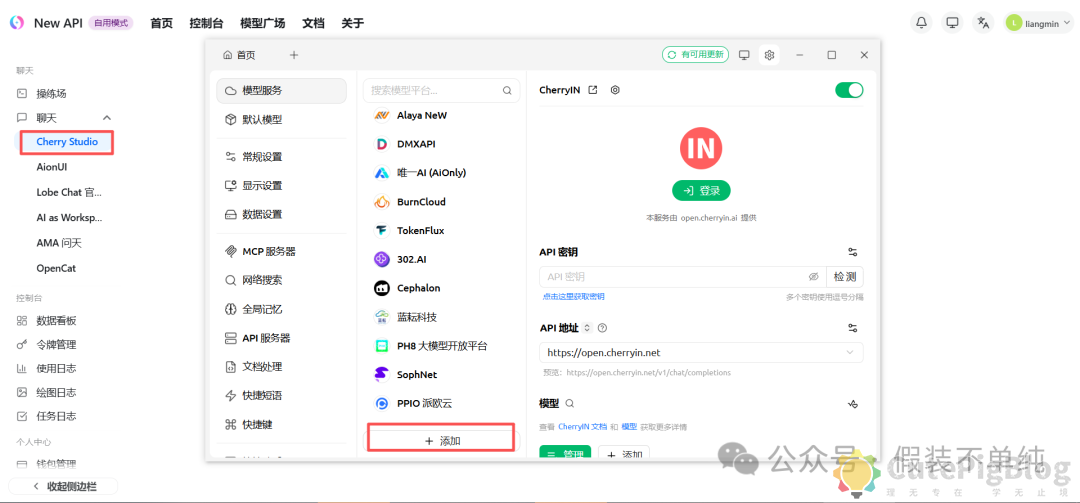Collapse the 聊天 sidebar group

[x=107, y=118]
